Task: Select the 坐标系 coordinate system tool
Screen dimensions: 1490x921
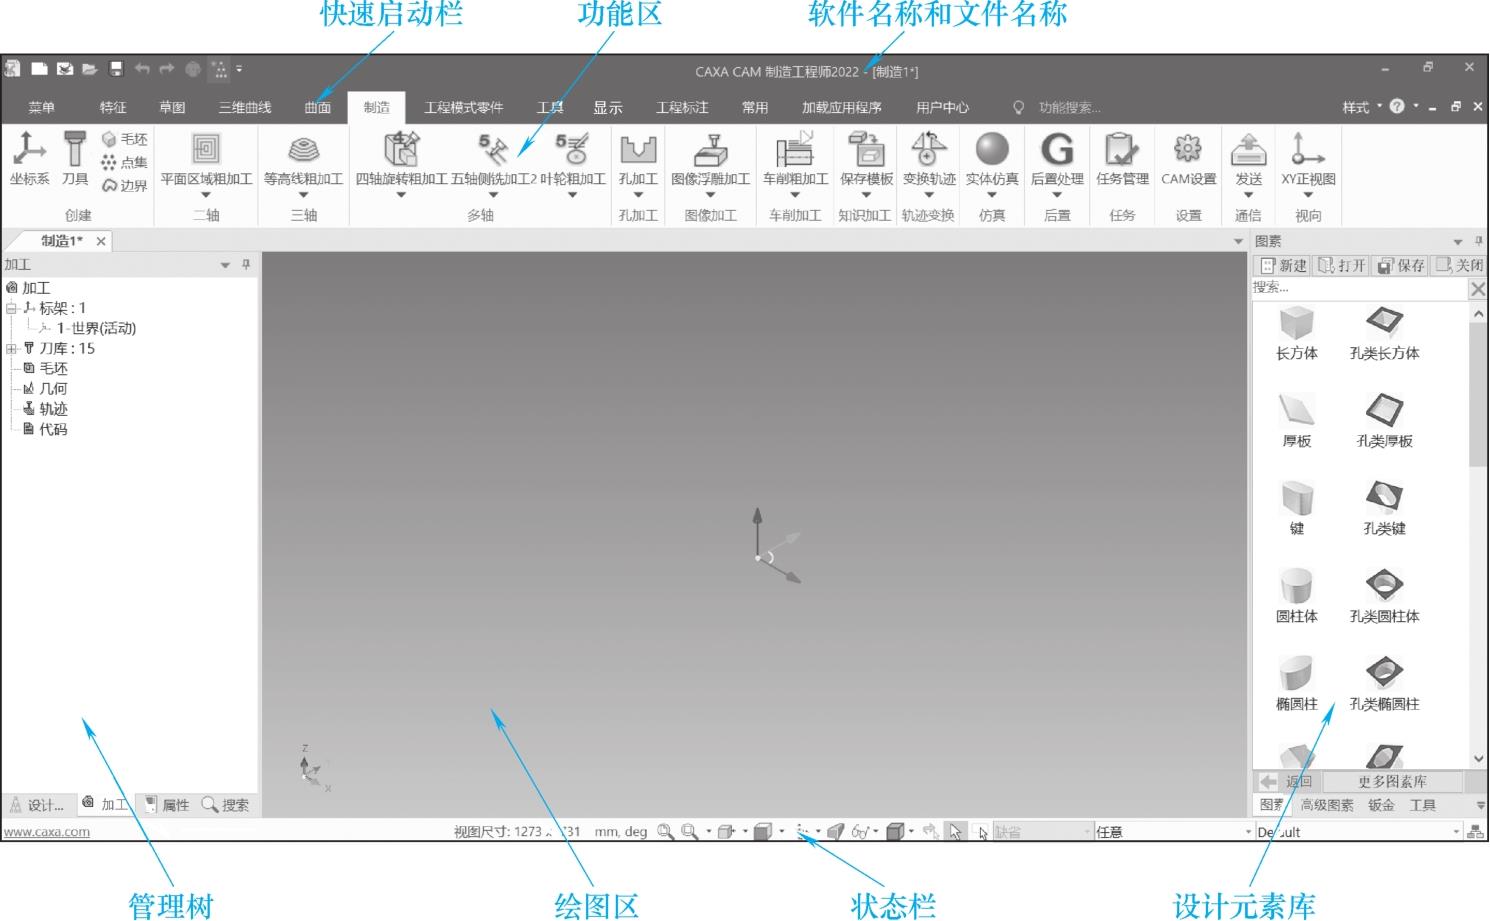Action: (29, 158)
